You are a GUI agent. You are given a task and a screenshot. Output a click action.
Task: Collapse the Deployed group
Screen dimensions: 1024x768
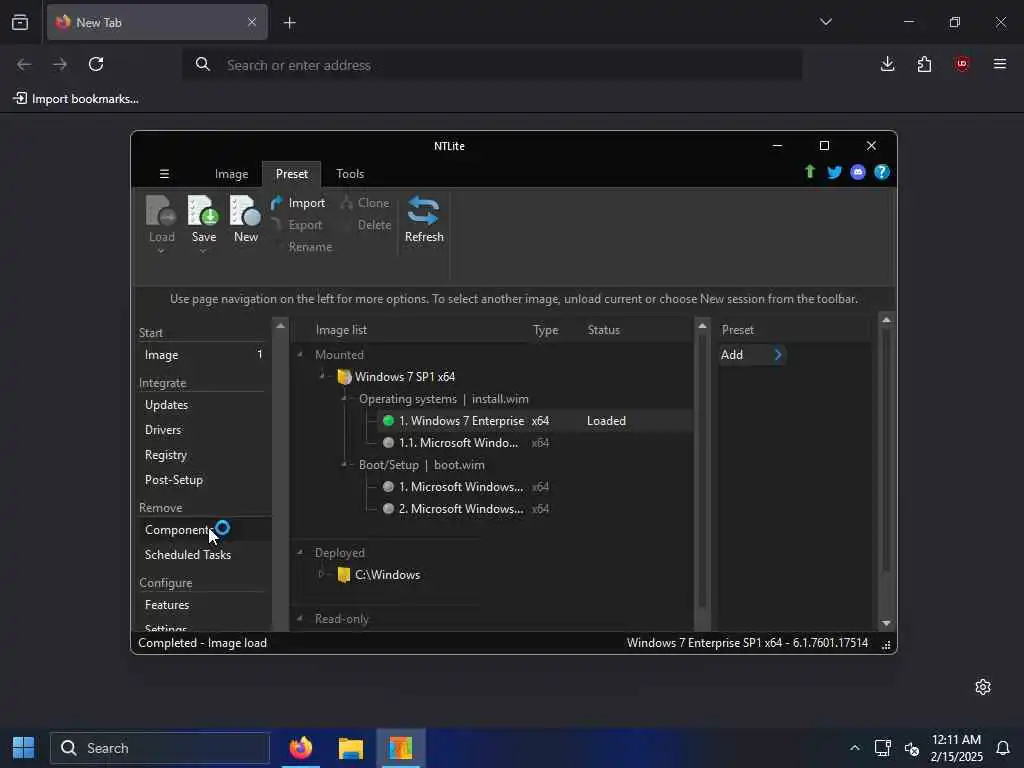pos(300,552)
